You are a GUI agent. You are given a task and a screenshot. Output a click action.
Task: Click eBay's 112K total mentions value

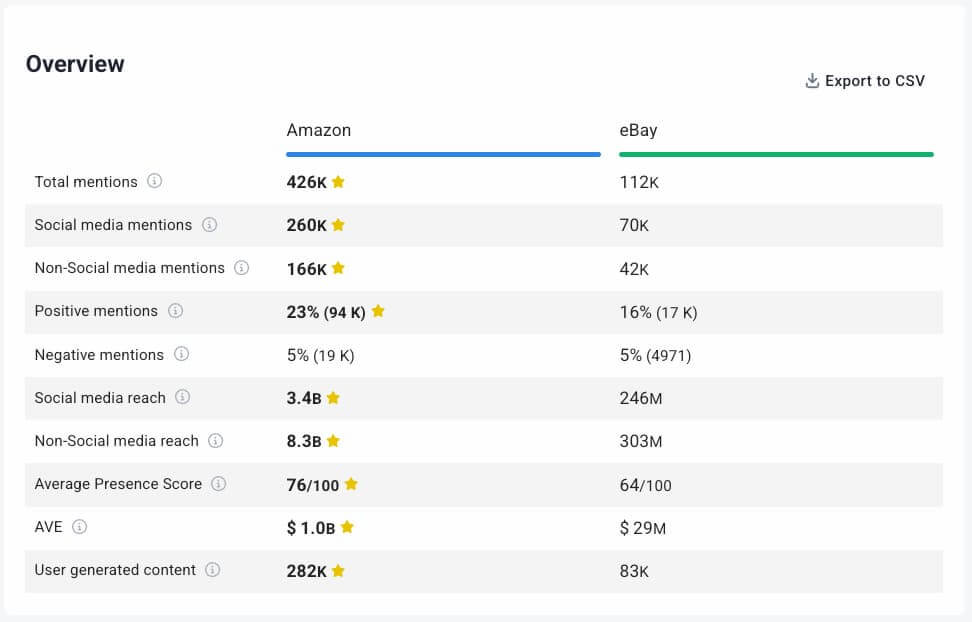pos(639,182)
